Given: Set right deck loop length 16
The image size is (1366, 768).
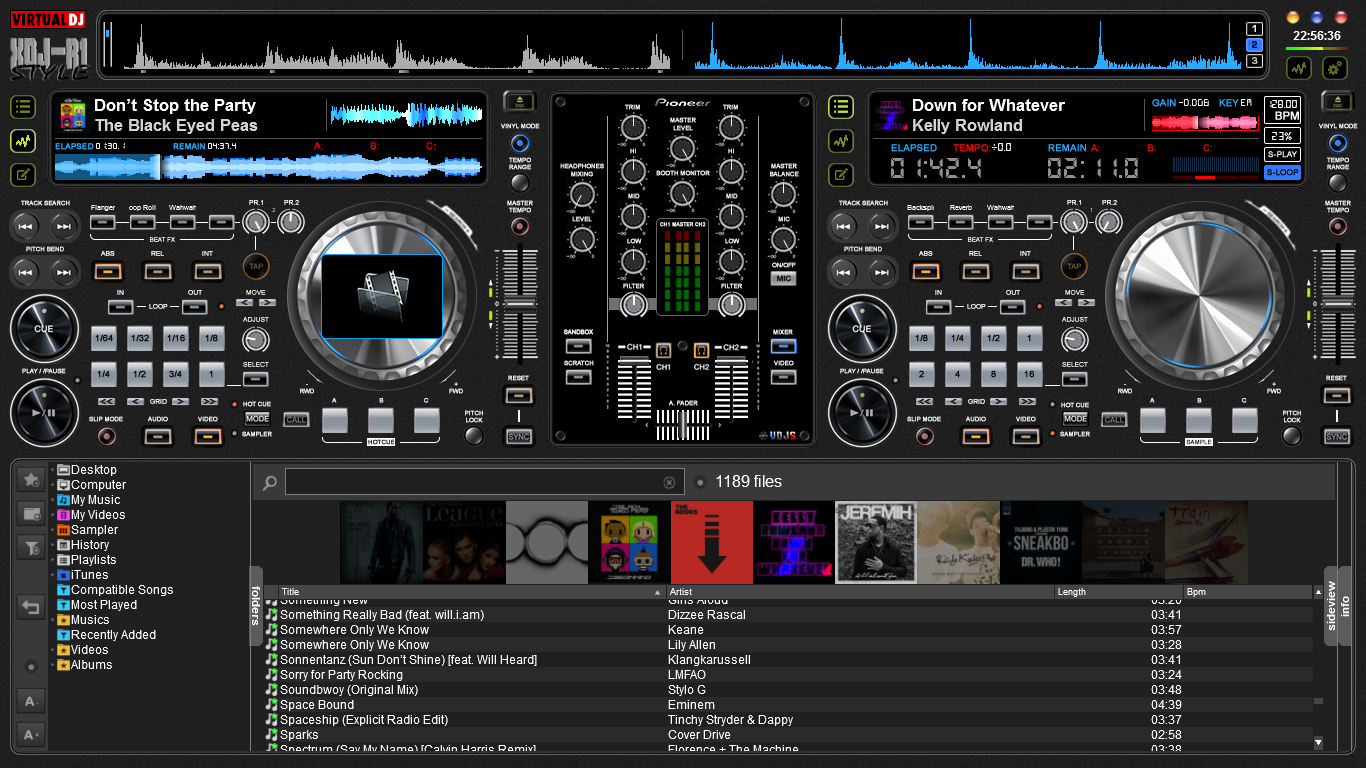Looking at the screenshot, I should [x=1029, y=375].
